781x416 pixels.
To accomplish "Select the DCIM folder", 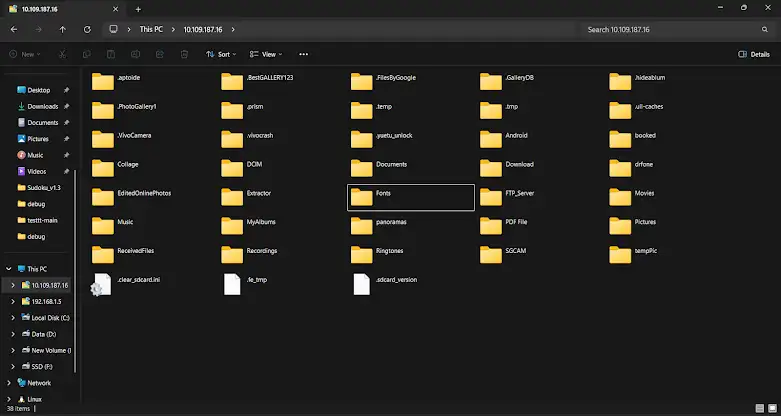I will tap(242, 168).
